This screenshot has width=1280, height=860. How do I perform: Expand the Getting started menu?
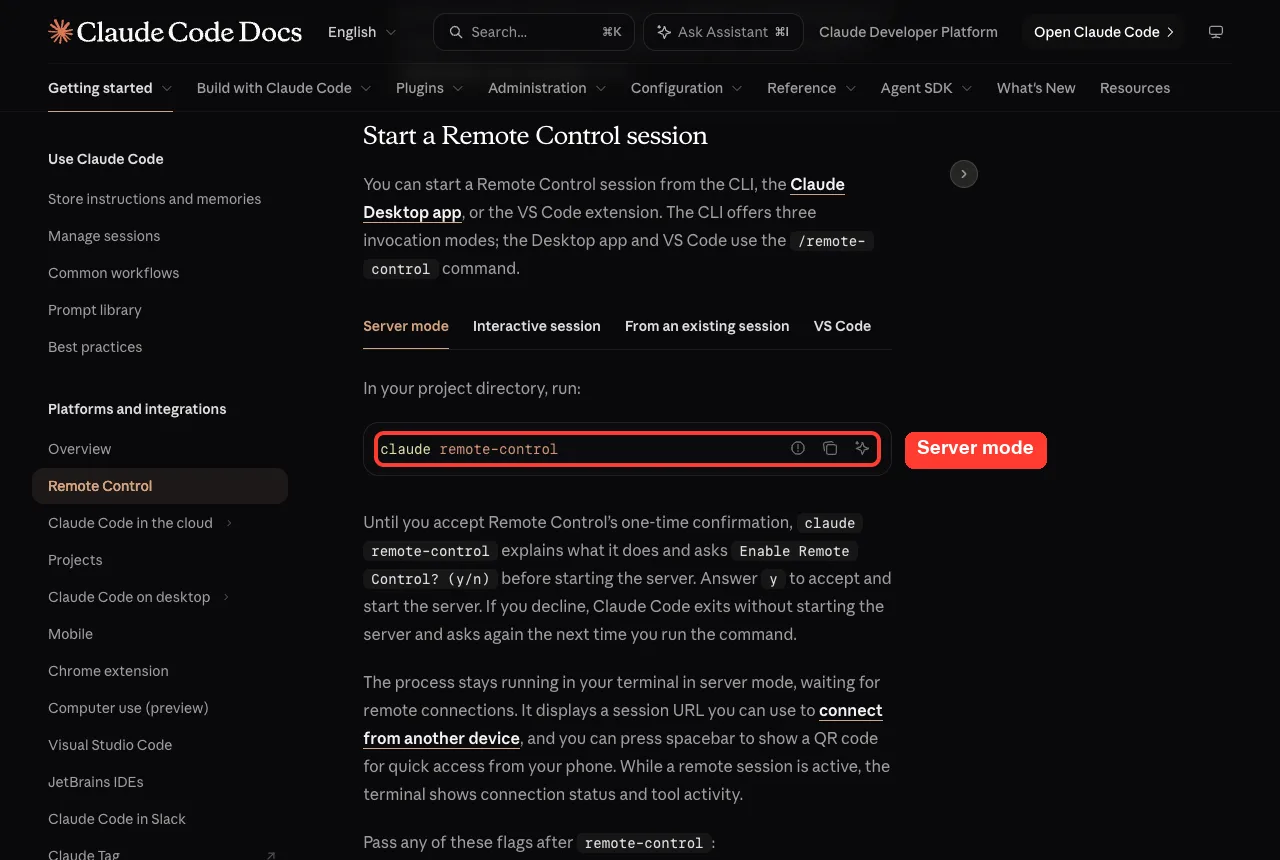pyautogui.click(x=110, y=88)
